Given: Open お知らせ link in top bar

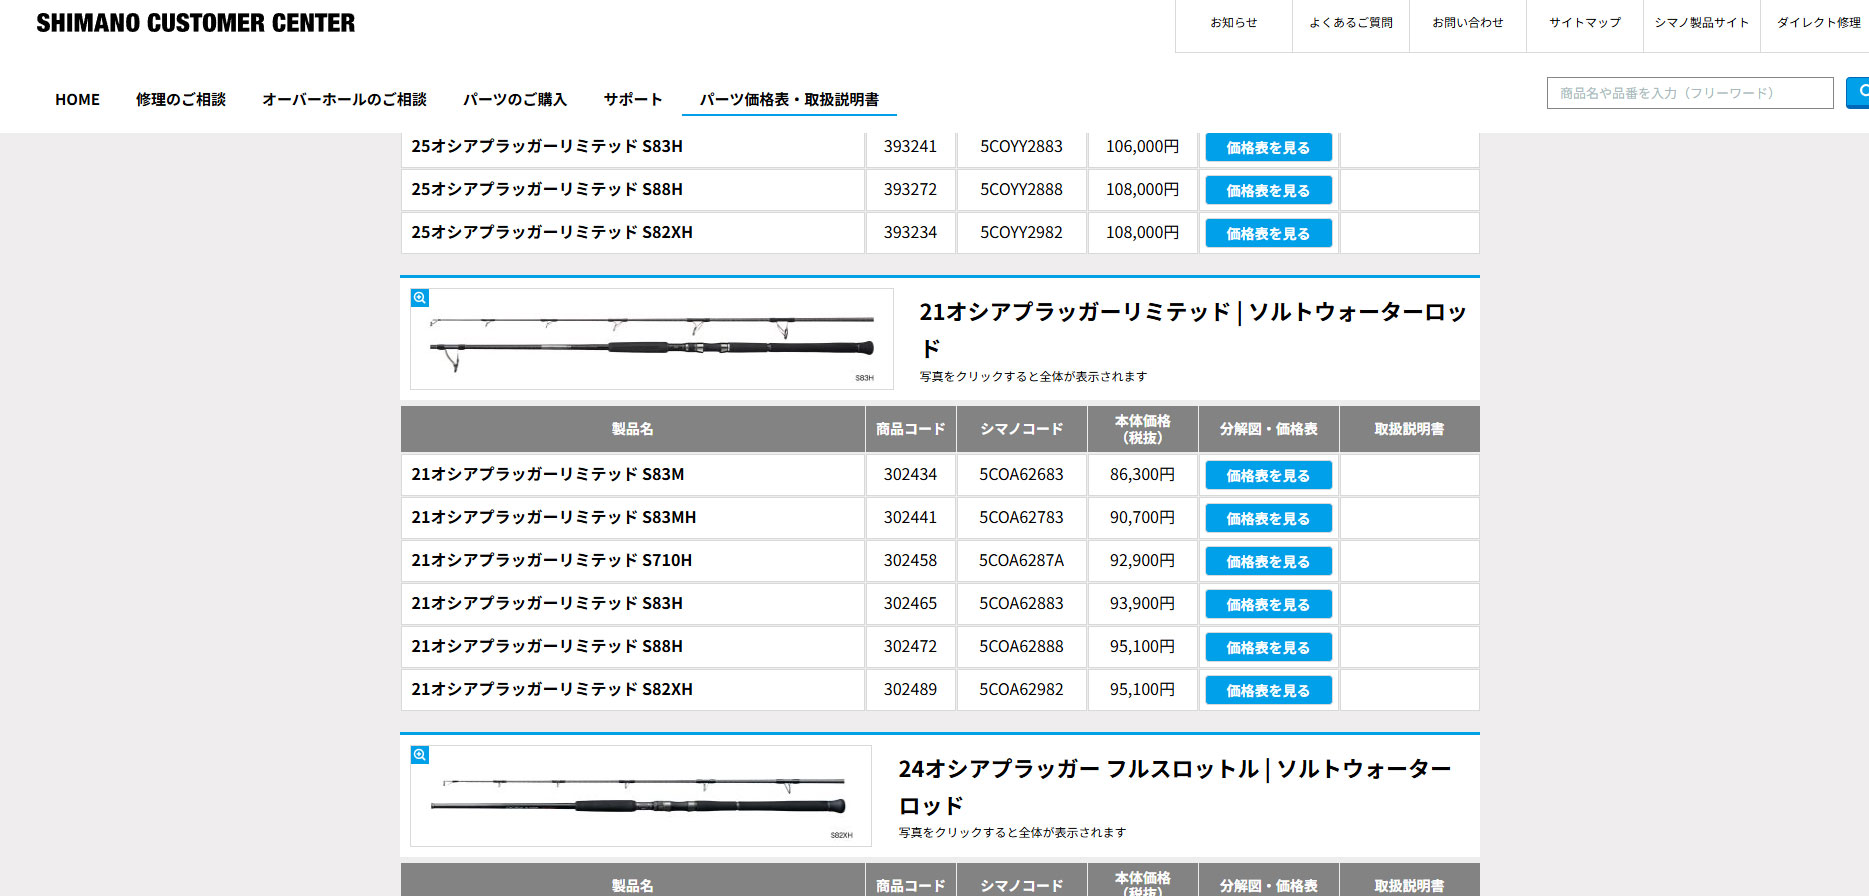Looking at the screenshot, I should [x=1234, y=23].
